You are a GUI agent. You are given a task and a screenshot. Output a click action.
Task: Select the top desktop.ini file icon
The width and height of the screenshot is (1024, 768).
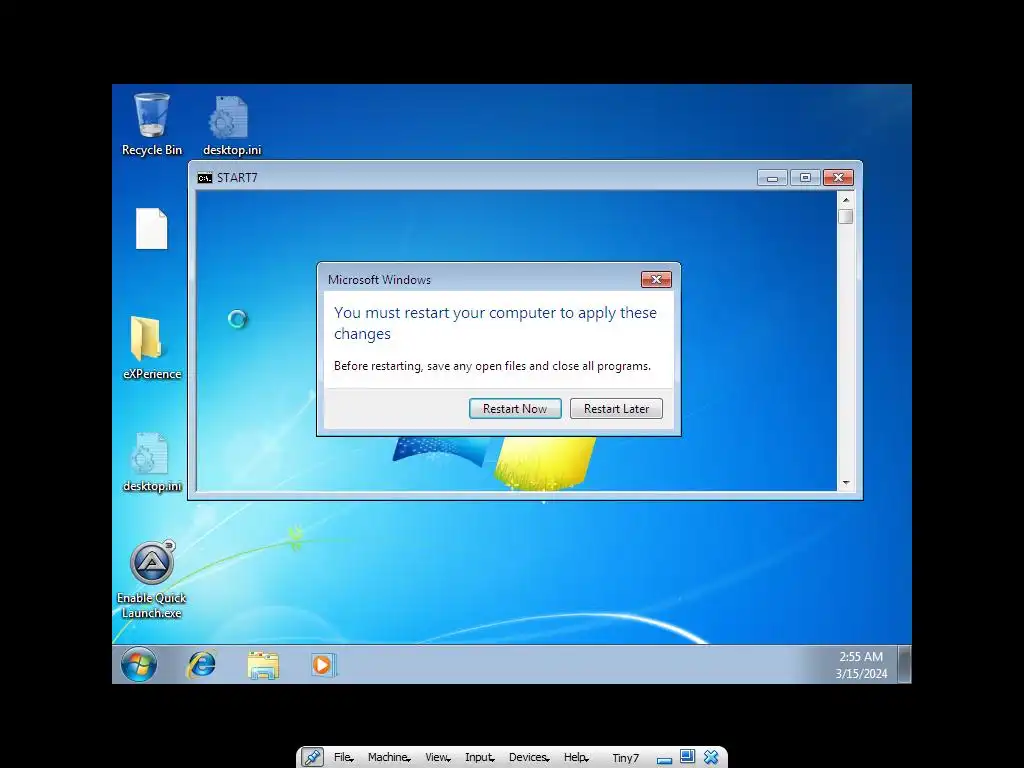pyautogui.click(x=231, y=126)
